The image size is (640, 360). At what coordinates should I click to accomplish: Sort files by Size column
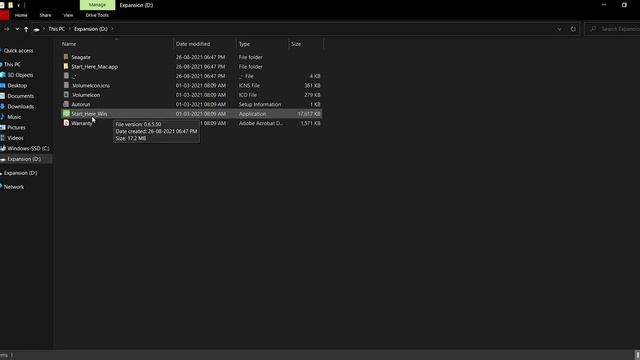pyautogui.click(x=296, y=44)
